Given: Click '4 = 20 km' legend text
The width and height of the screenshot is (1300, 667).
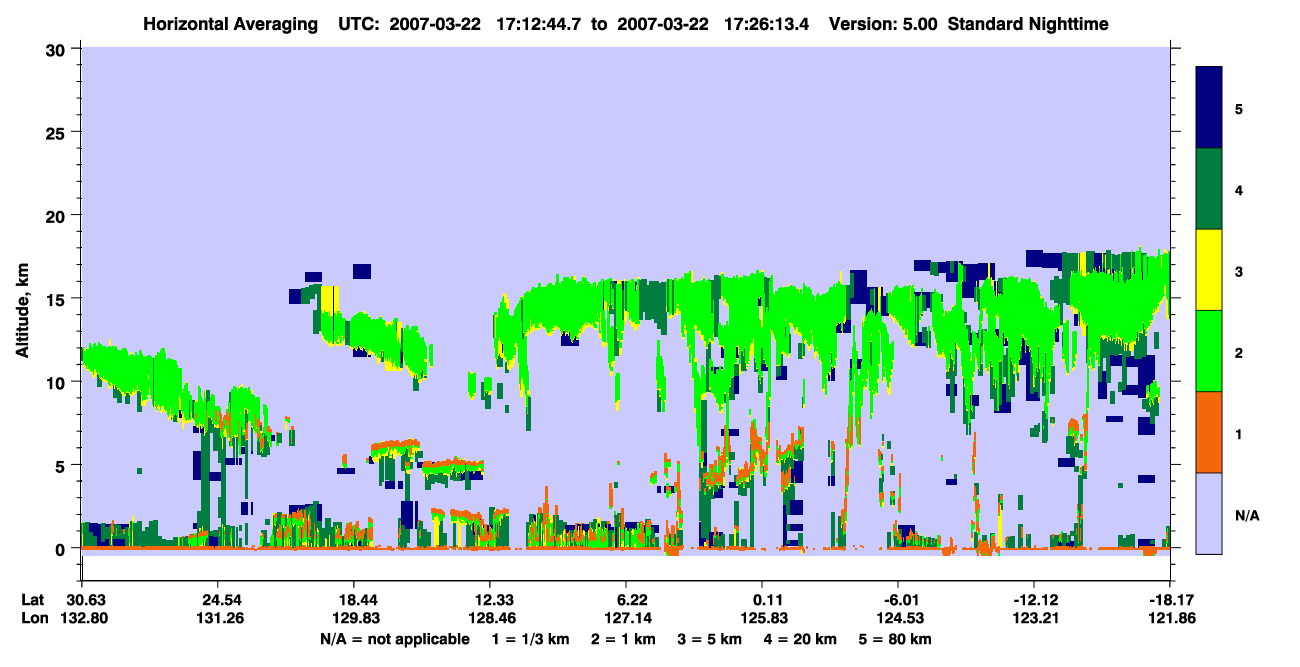Looking at the screenshot, I should point(802,639).
